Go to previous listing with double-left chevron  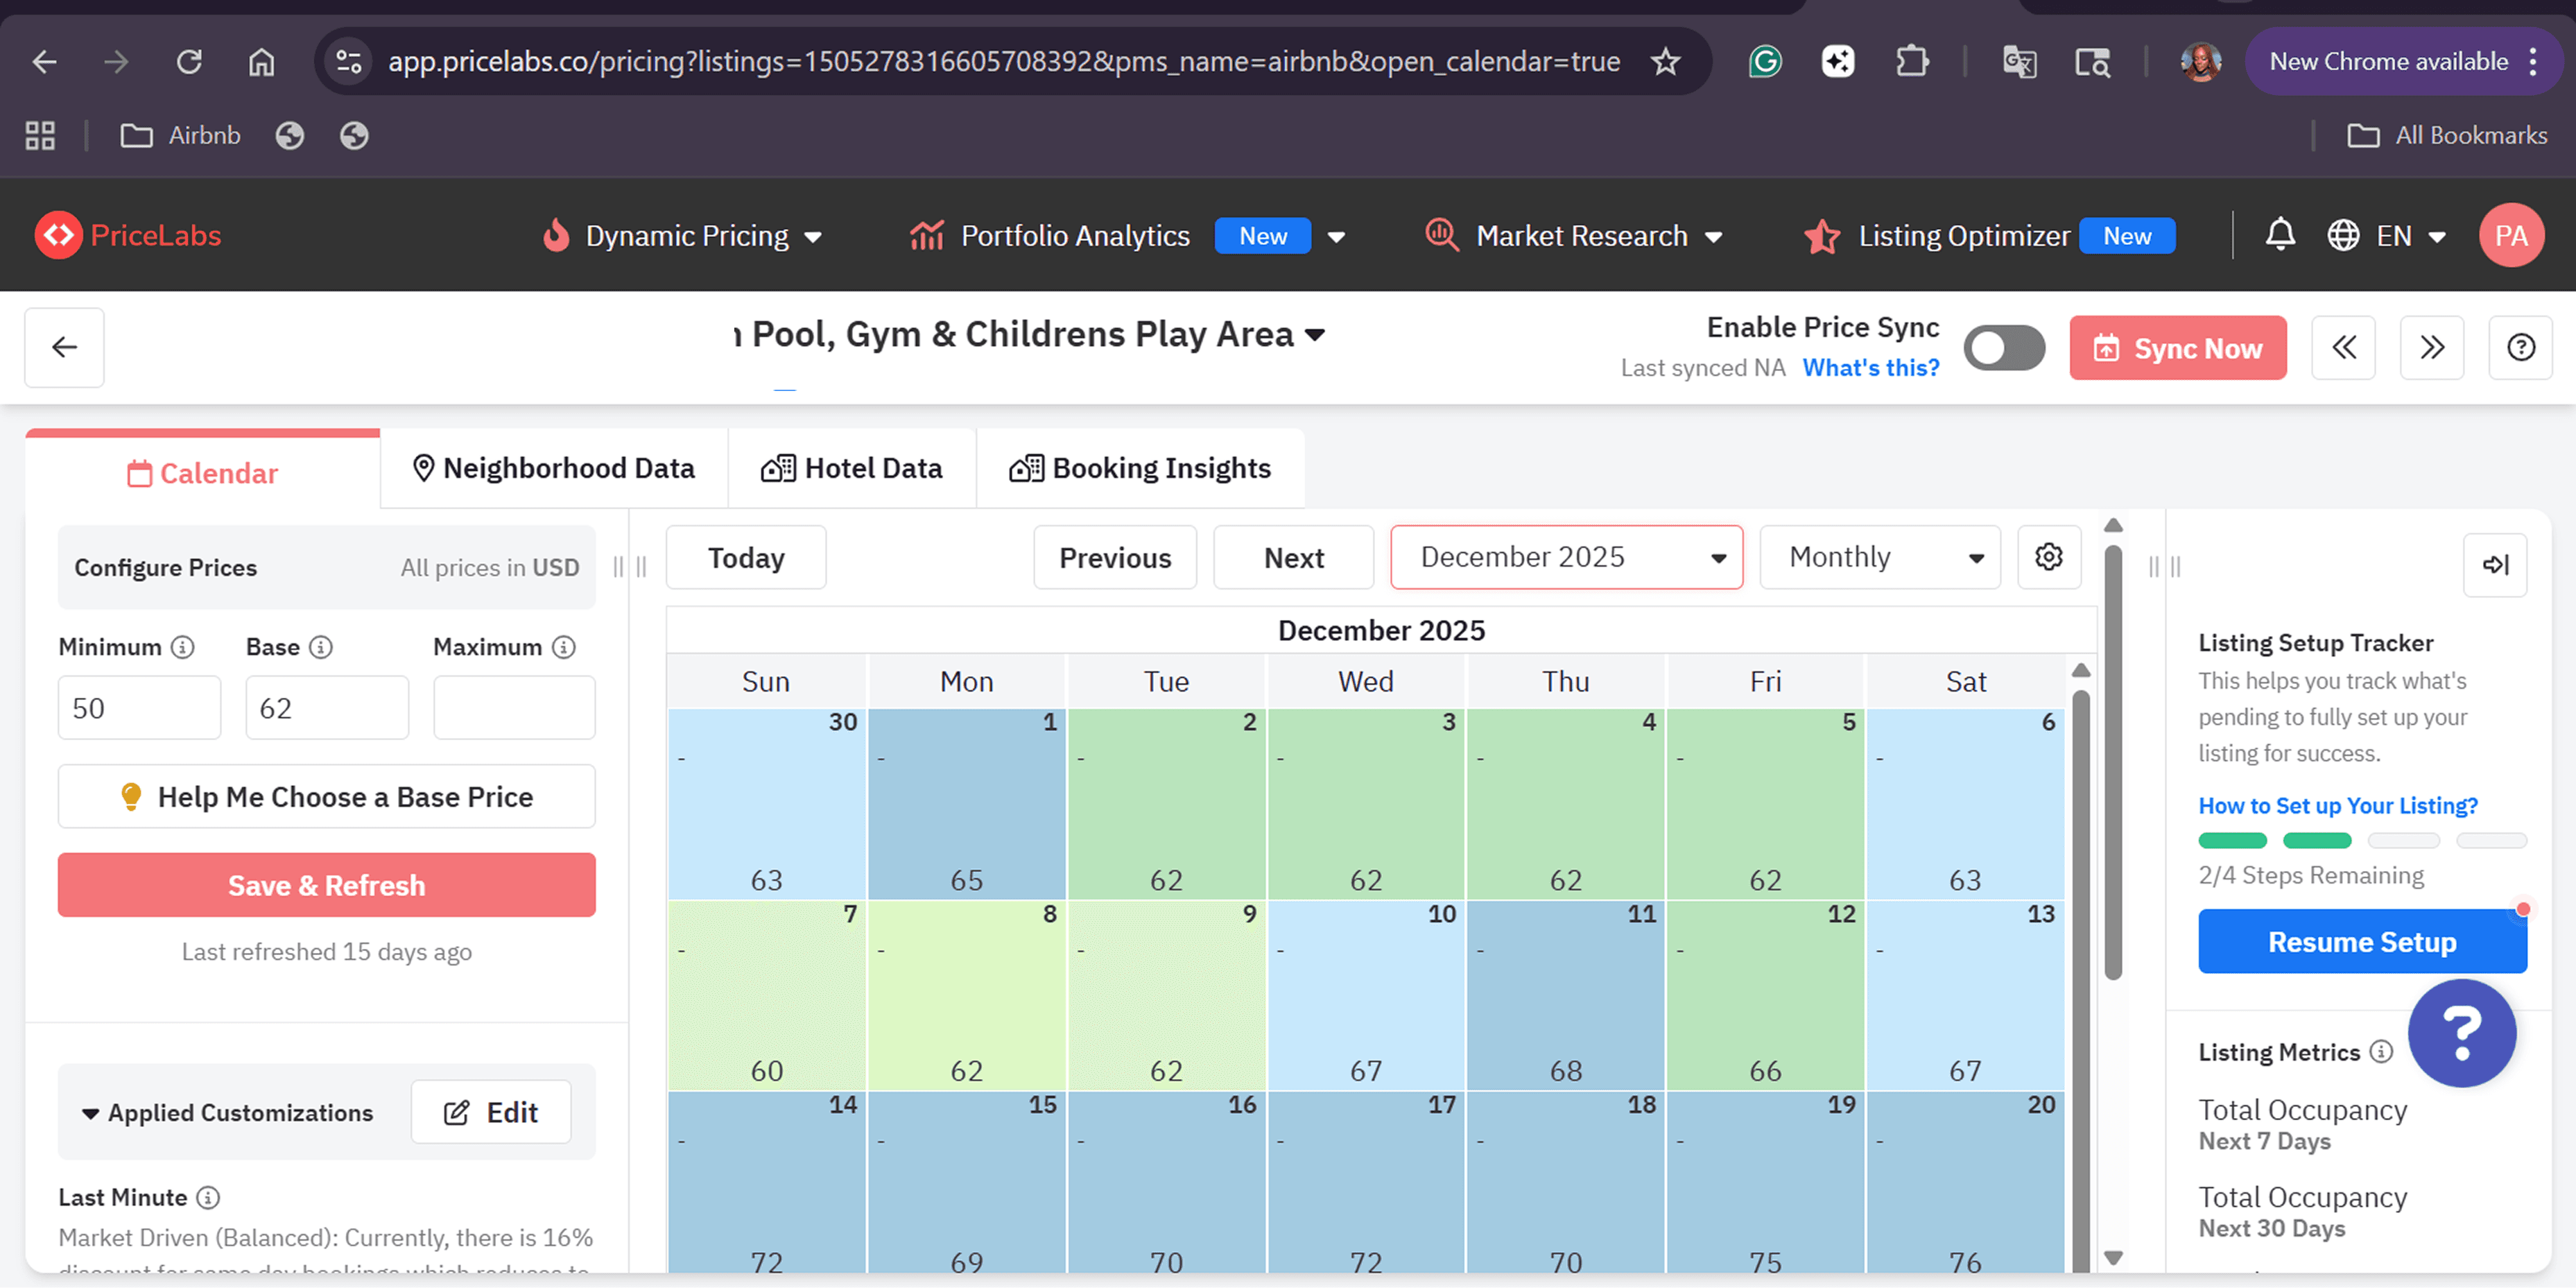pos(2343,347)
